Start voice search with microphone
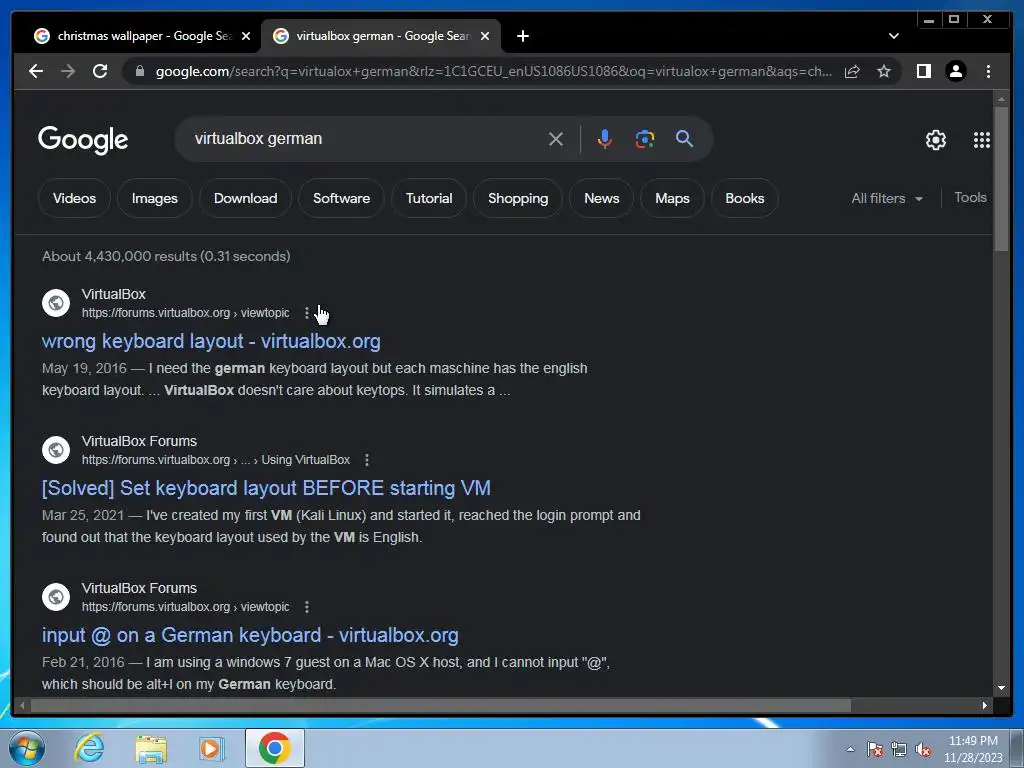1024x768 pixels. click(605, 138)
